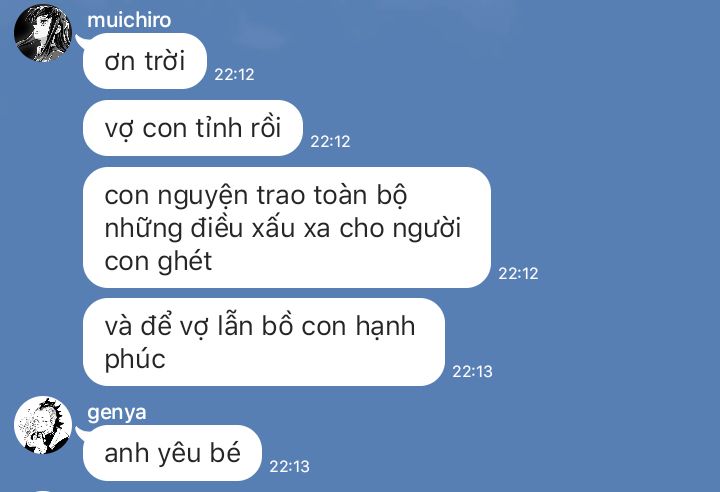This screenshot has width=720, height=492.
Task: Click the 22:12 timestamp beside "ơn trời"
Action: 234,74
